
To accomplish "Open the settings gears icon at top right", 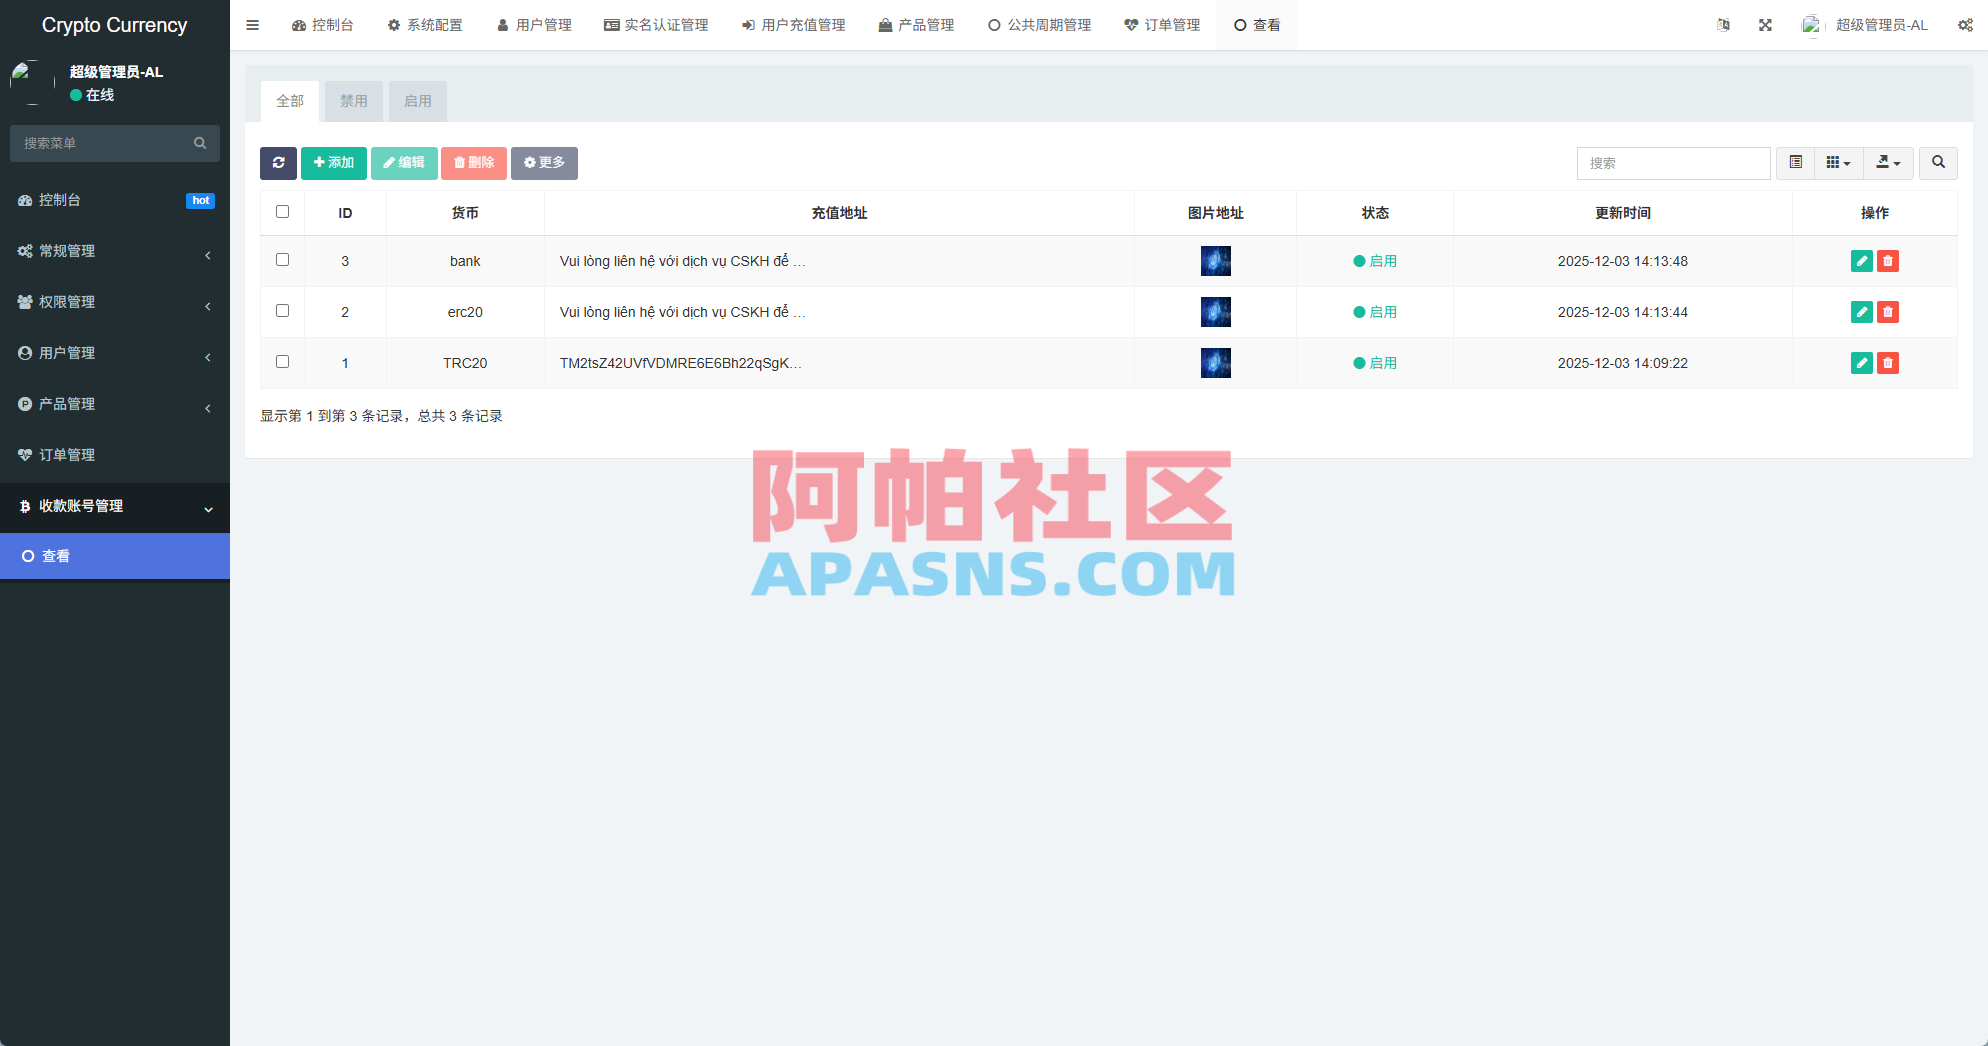I will click(x=1965, y=25).
